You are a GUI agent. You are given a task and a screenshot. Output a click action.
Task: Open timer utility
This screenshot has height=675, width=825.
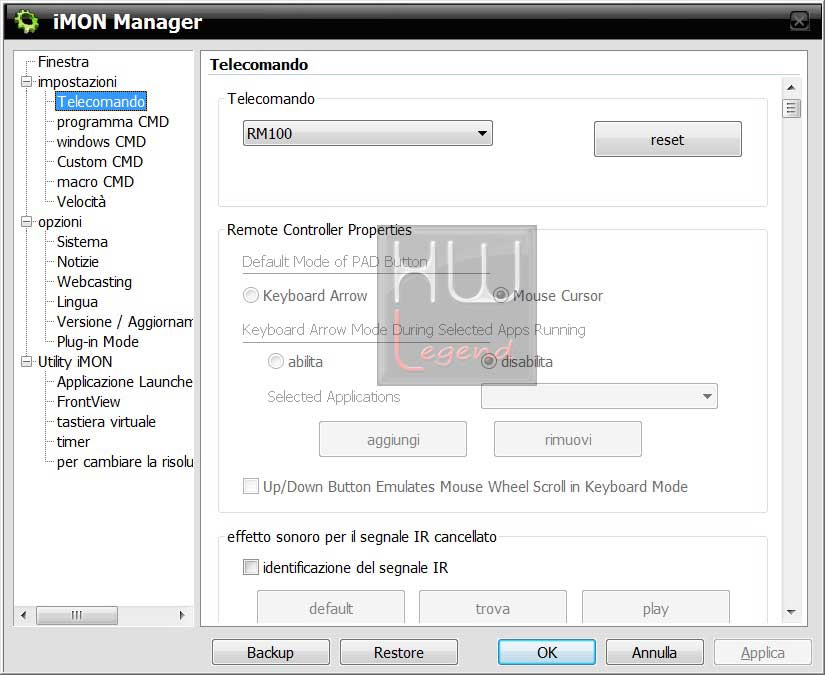tap(73, 441)
